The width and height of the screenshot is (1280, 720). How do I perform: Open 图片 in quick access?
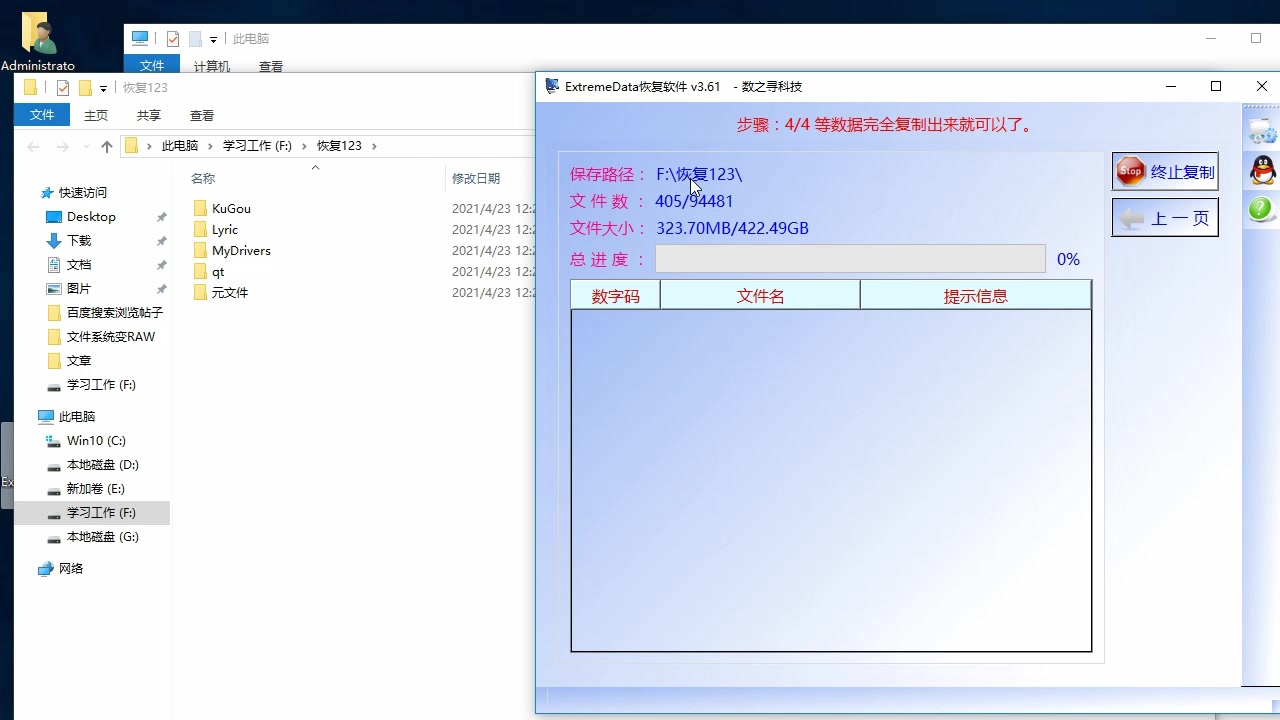[x=79, y=289]
